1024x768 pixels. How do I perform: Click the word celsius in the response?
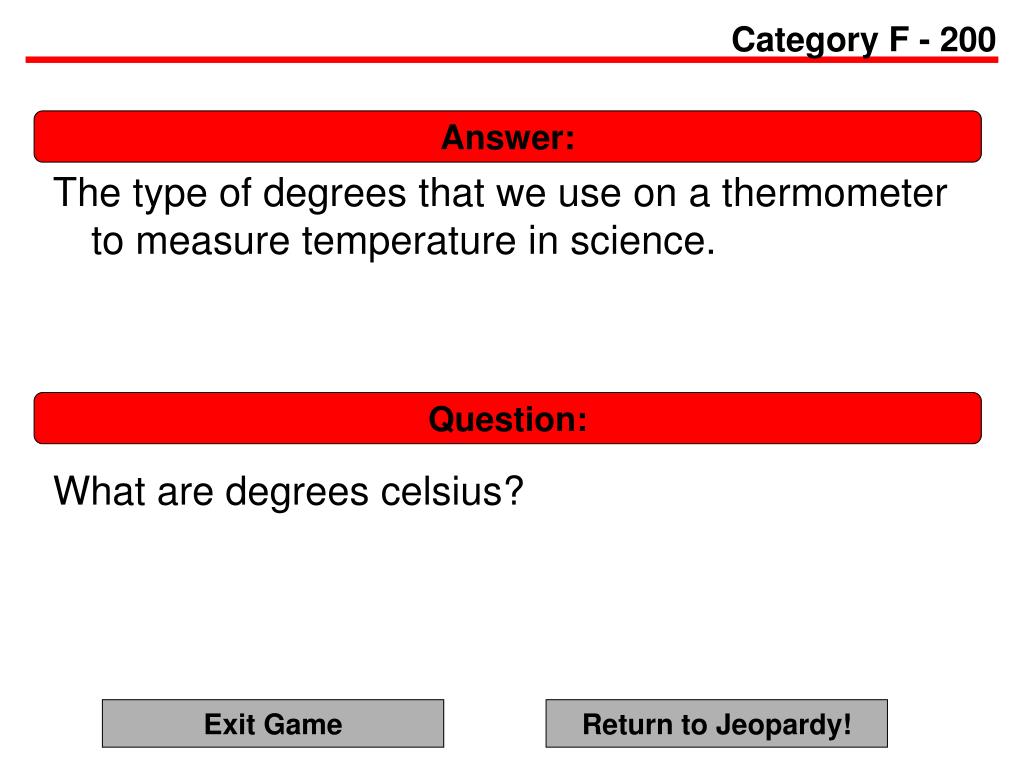coord(452,491)
